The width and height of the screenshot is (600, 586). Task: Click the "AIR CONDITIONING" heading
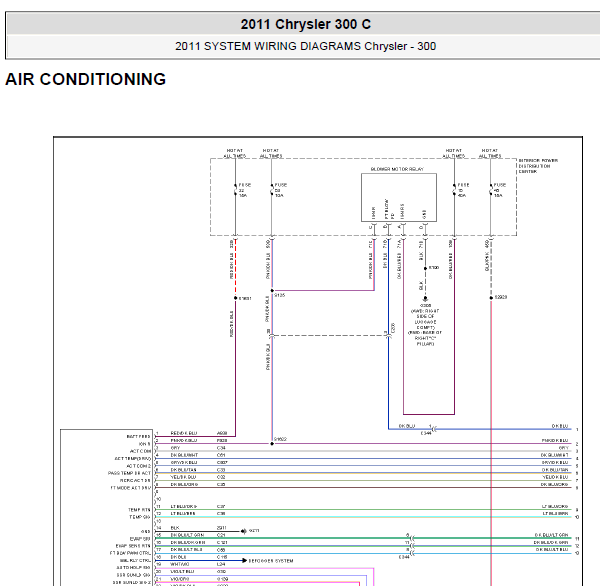[86, 79]
